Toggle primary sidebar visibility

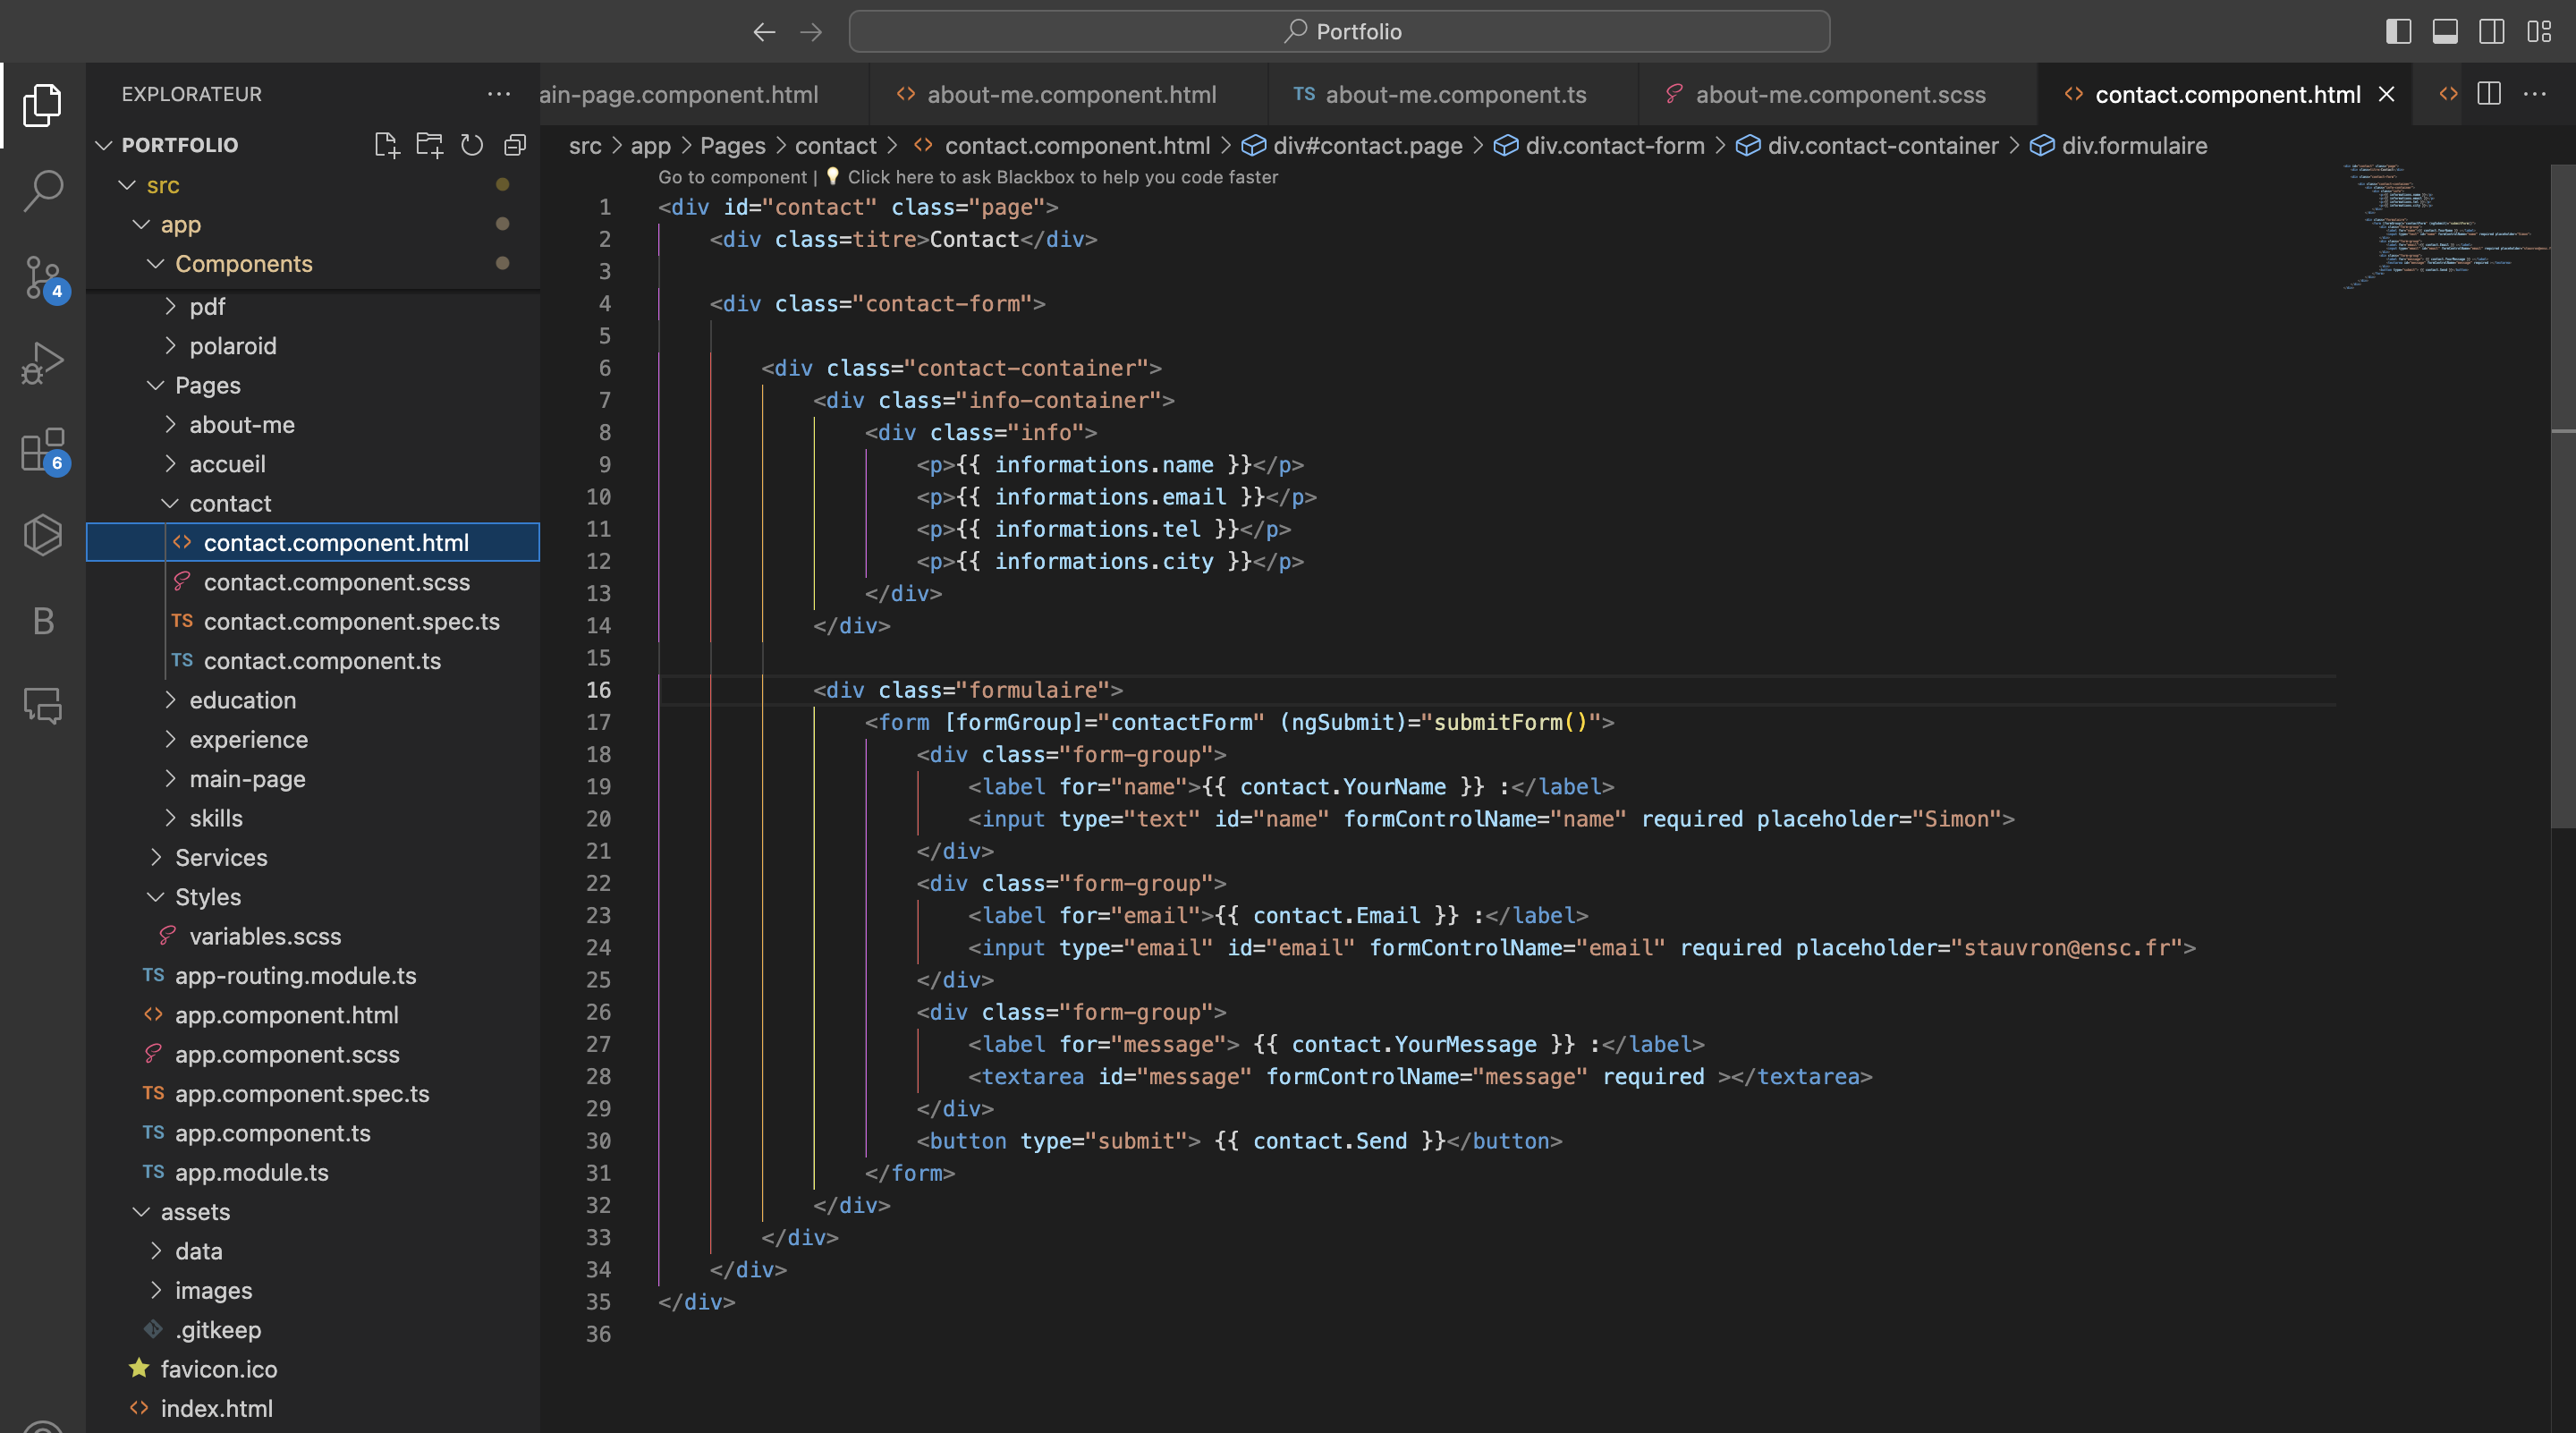pyautogui.click(x=2398, y=32)
